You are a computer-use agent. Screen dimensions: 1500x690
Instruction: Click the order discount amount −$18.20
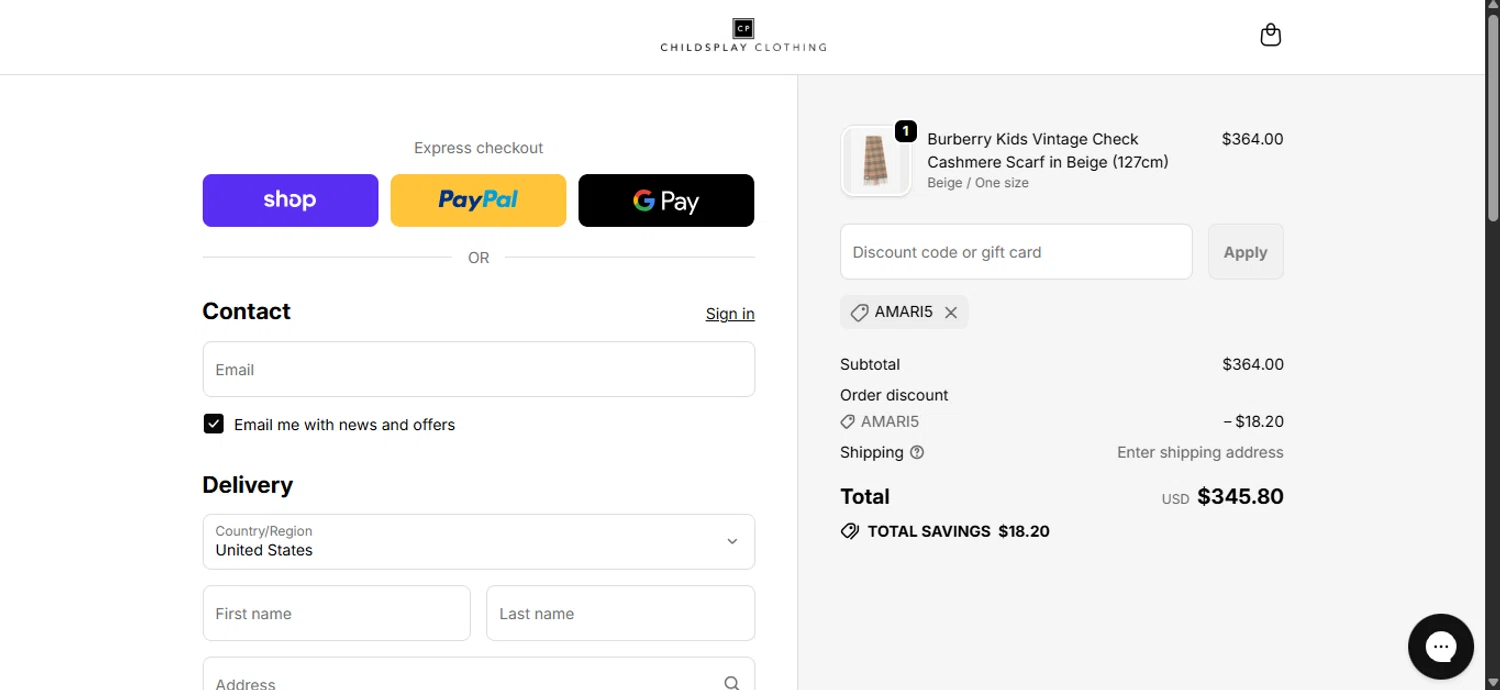pos(1253,422)
